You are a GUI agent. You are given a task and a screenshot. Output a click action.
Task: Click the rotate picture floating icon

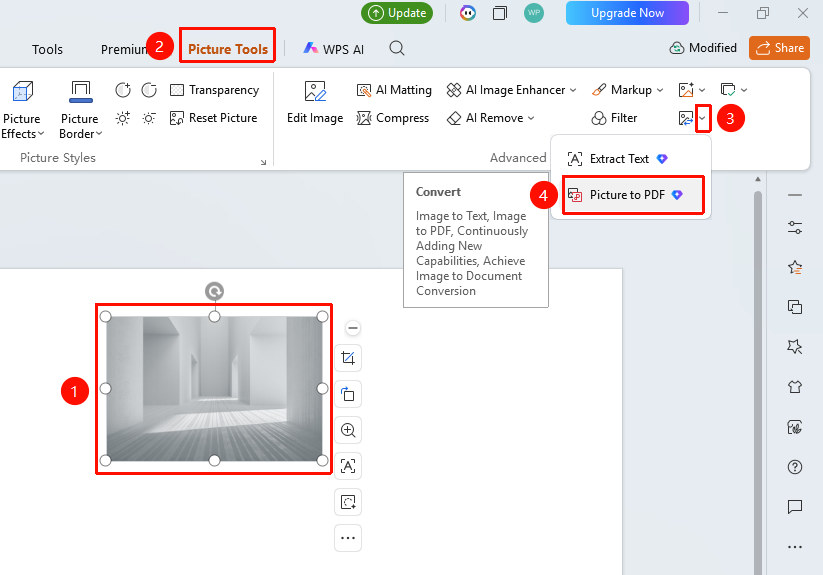(x=348, y=394)
